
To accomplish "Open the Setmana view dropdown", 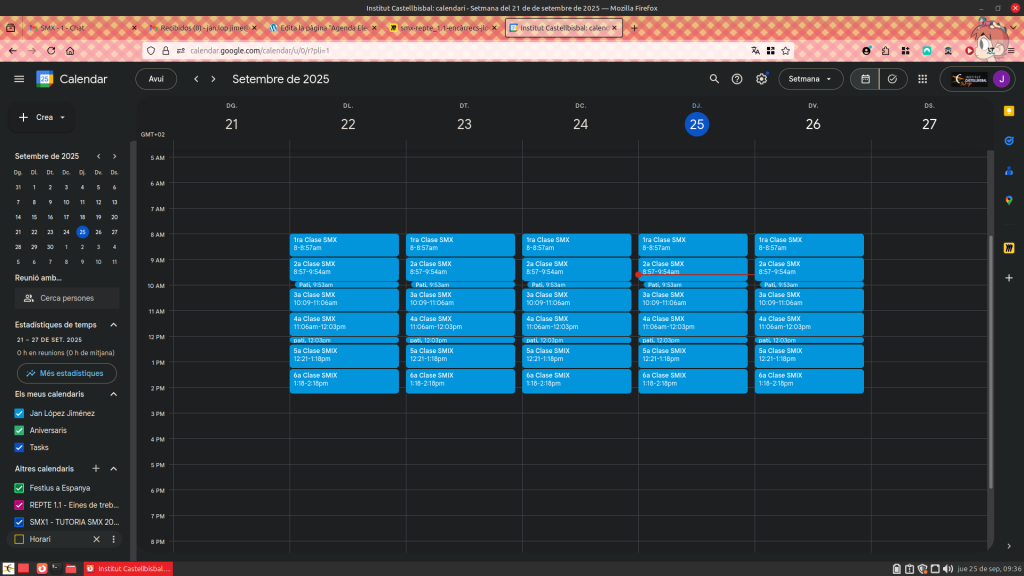I will click(x=810, y=79).
